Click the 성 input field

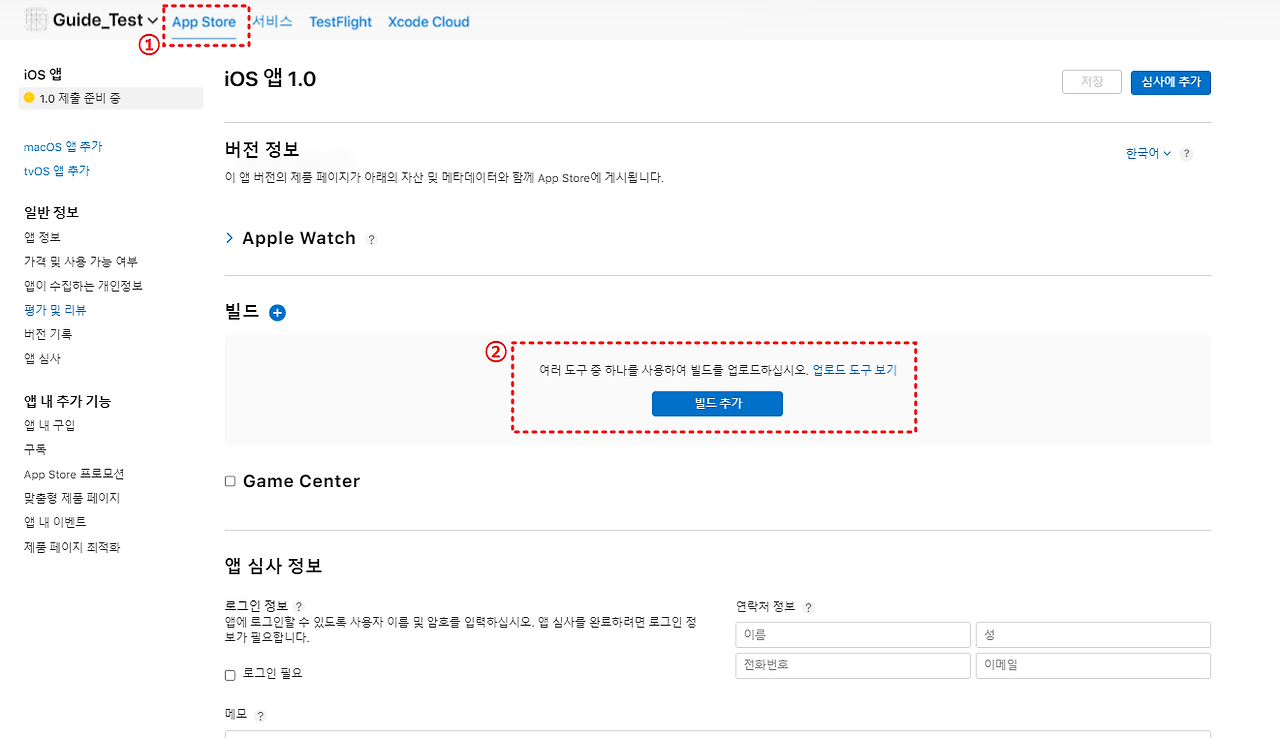coord(1093,635)
